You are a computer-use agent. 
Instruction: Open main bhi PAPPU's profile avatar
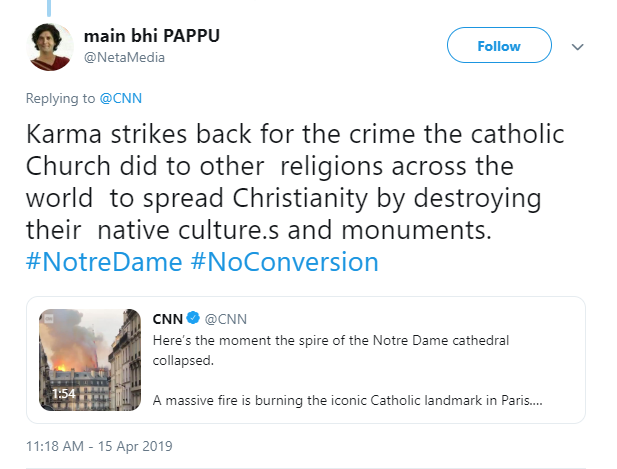point(50,46)
